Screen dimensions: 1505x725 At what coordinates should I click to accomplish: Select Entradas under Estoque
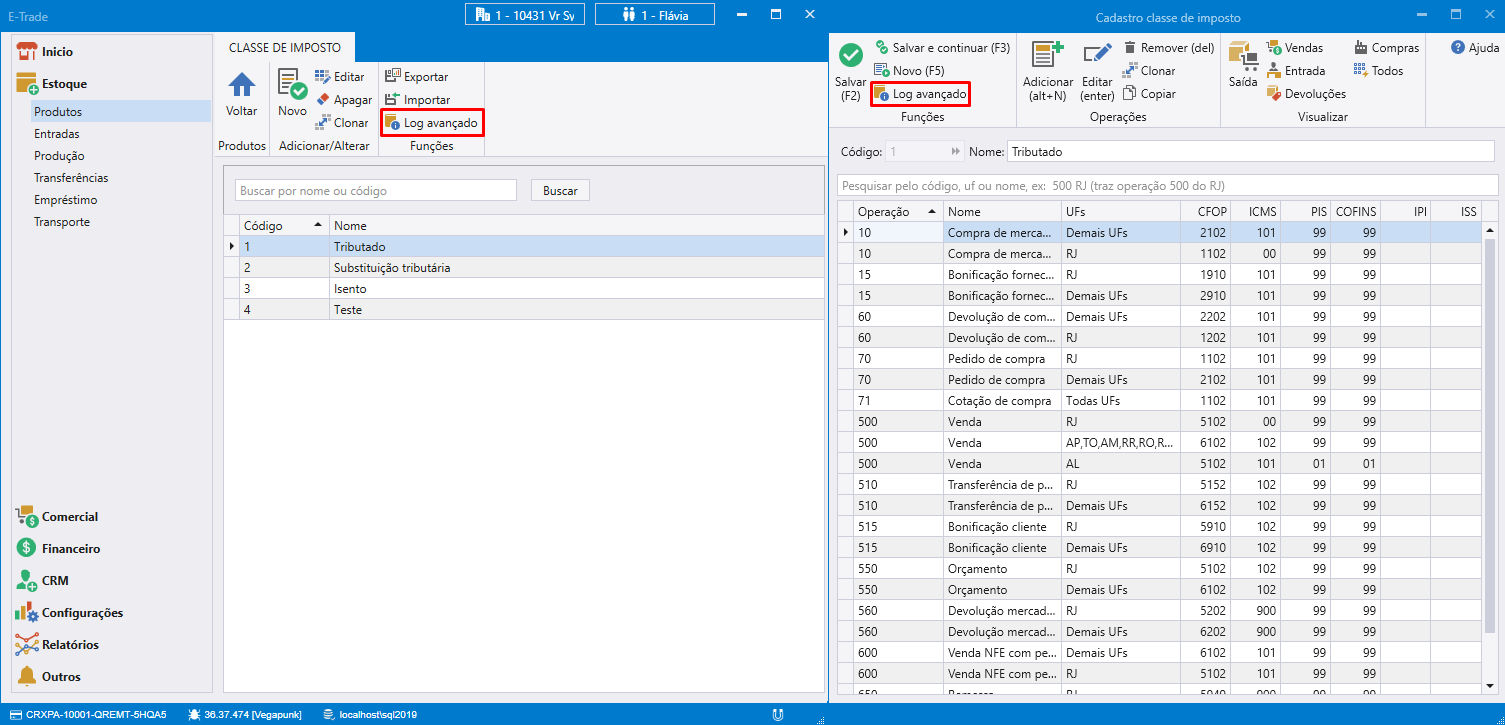point(57,134)
